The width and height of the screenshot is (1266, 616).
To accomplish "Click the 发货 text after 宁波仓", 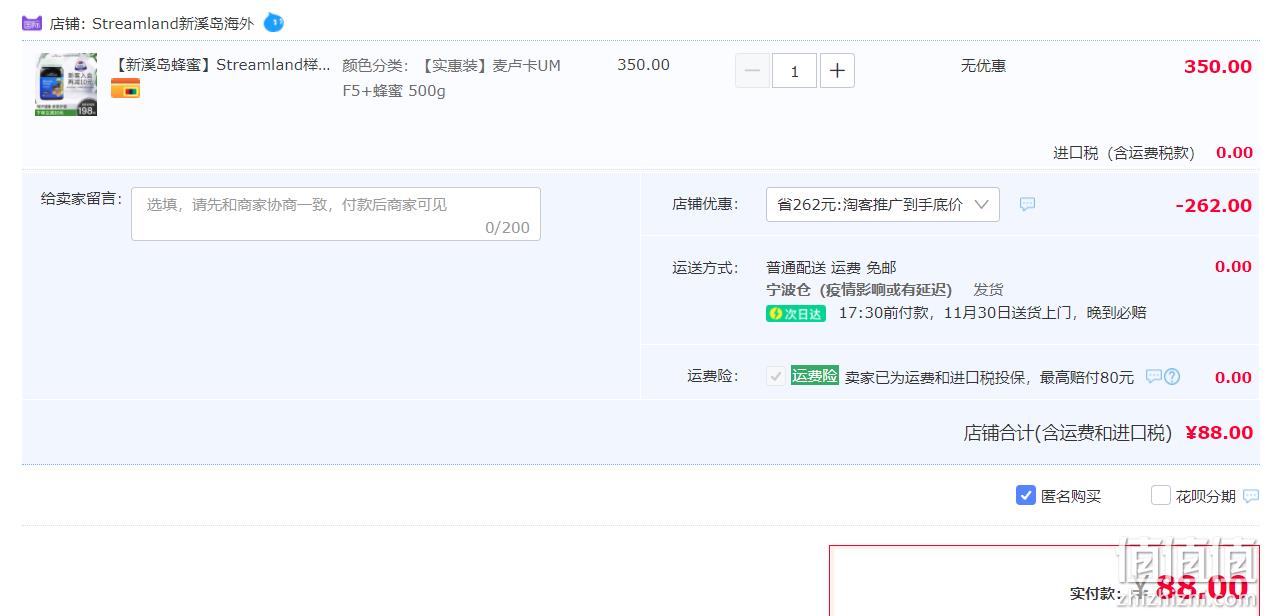I will [988, 290].
